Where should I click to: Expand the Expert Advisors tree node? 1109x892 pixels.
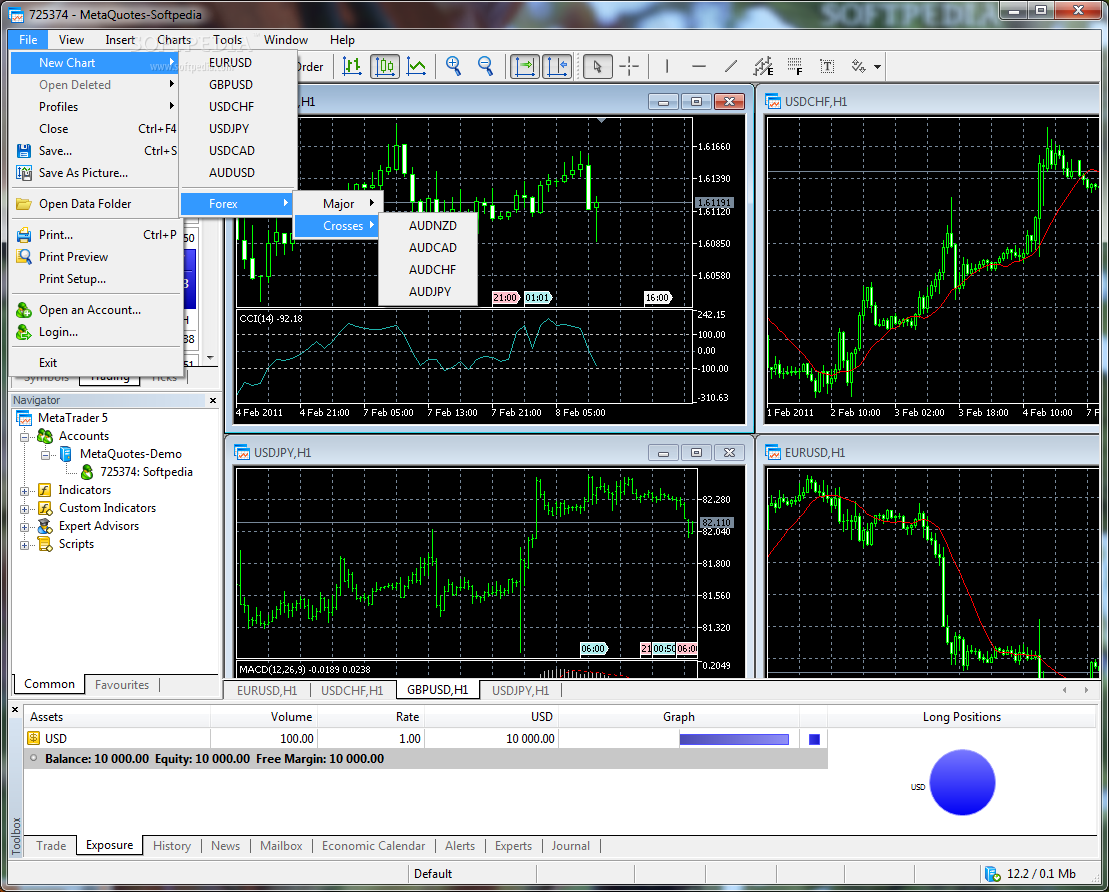24,527
